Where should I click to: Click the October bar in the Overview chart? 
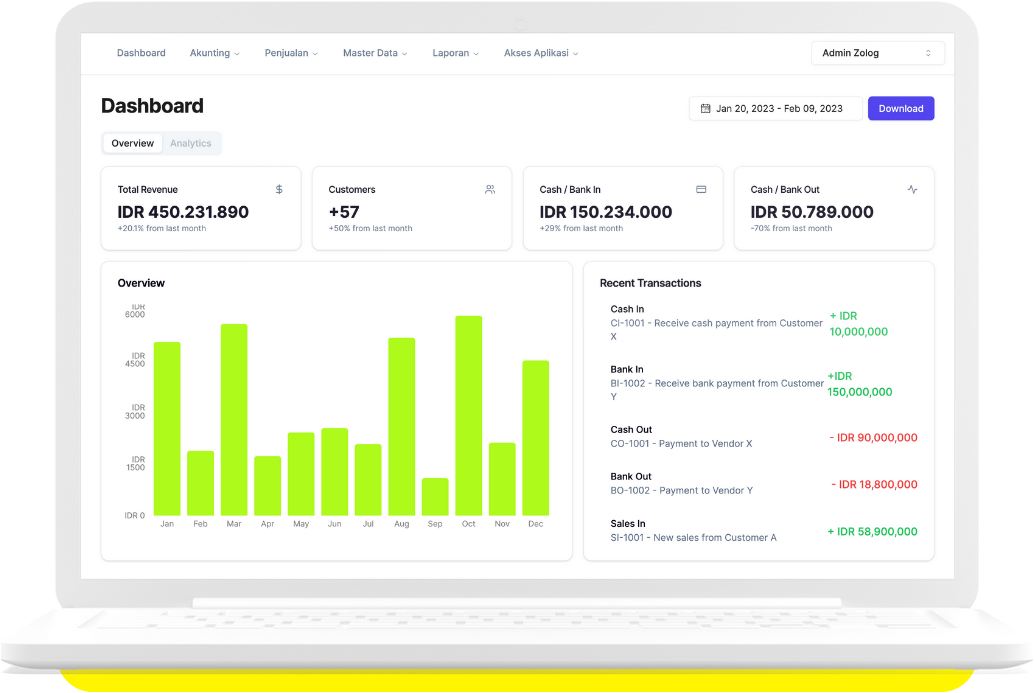pyautogui.click(x=468, y=415)
